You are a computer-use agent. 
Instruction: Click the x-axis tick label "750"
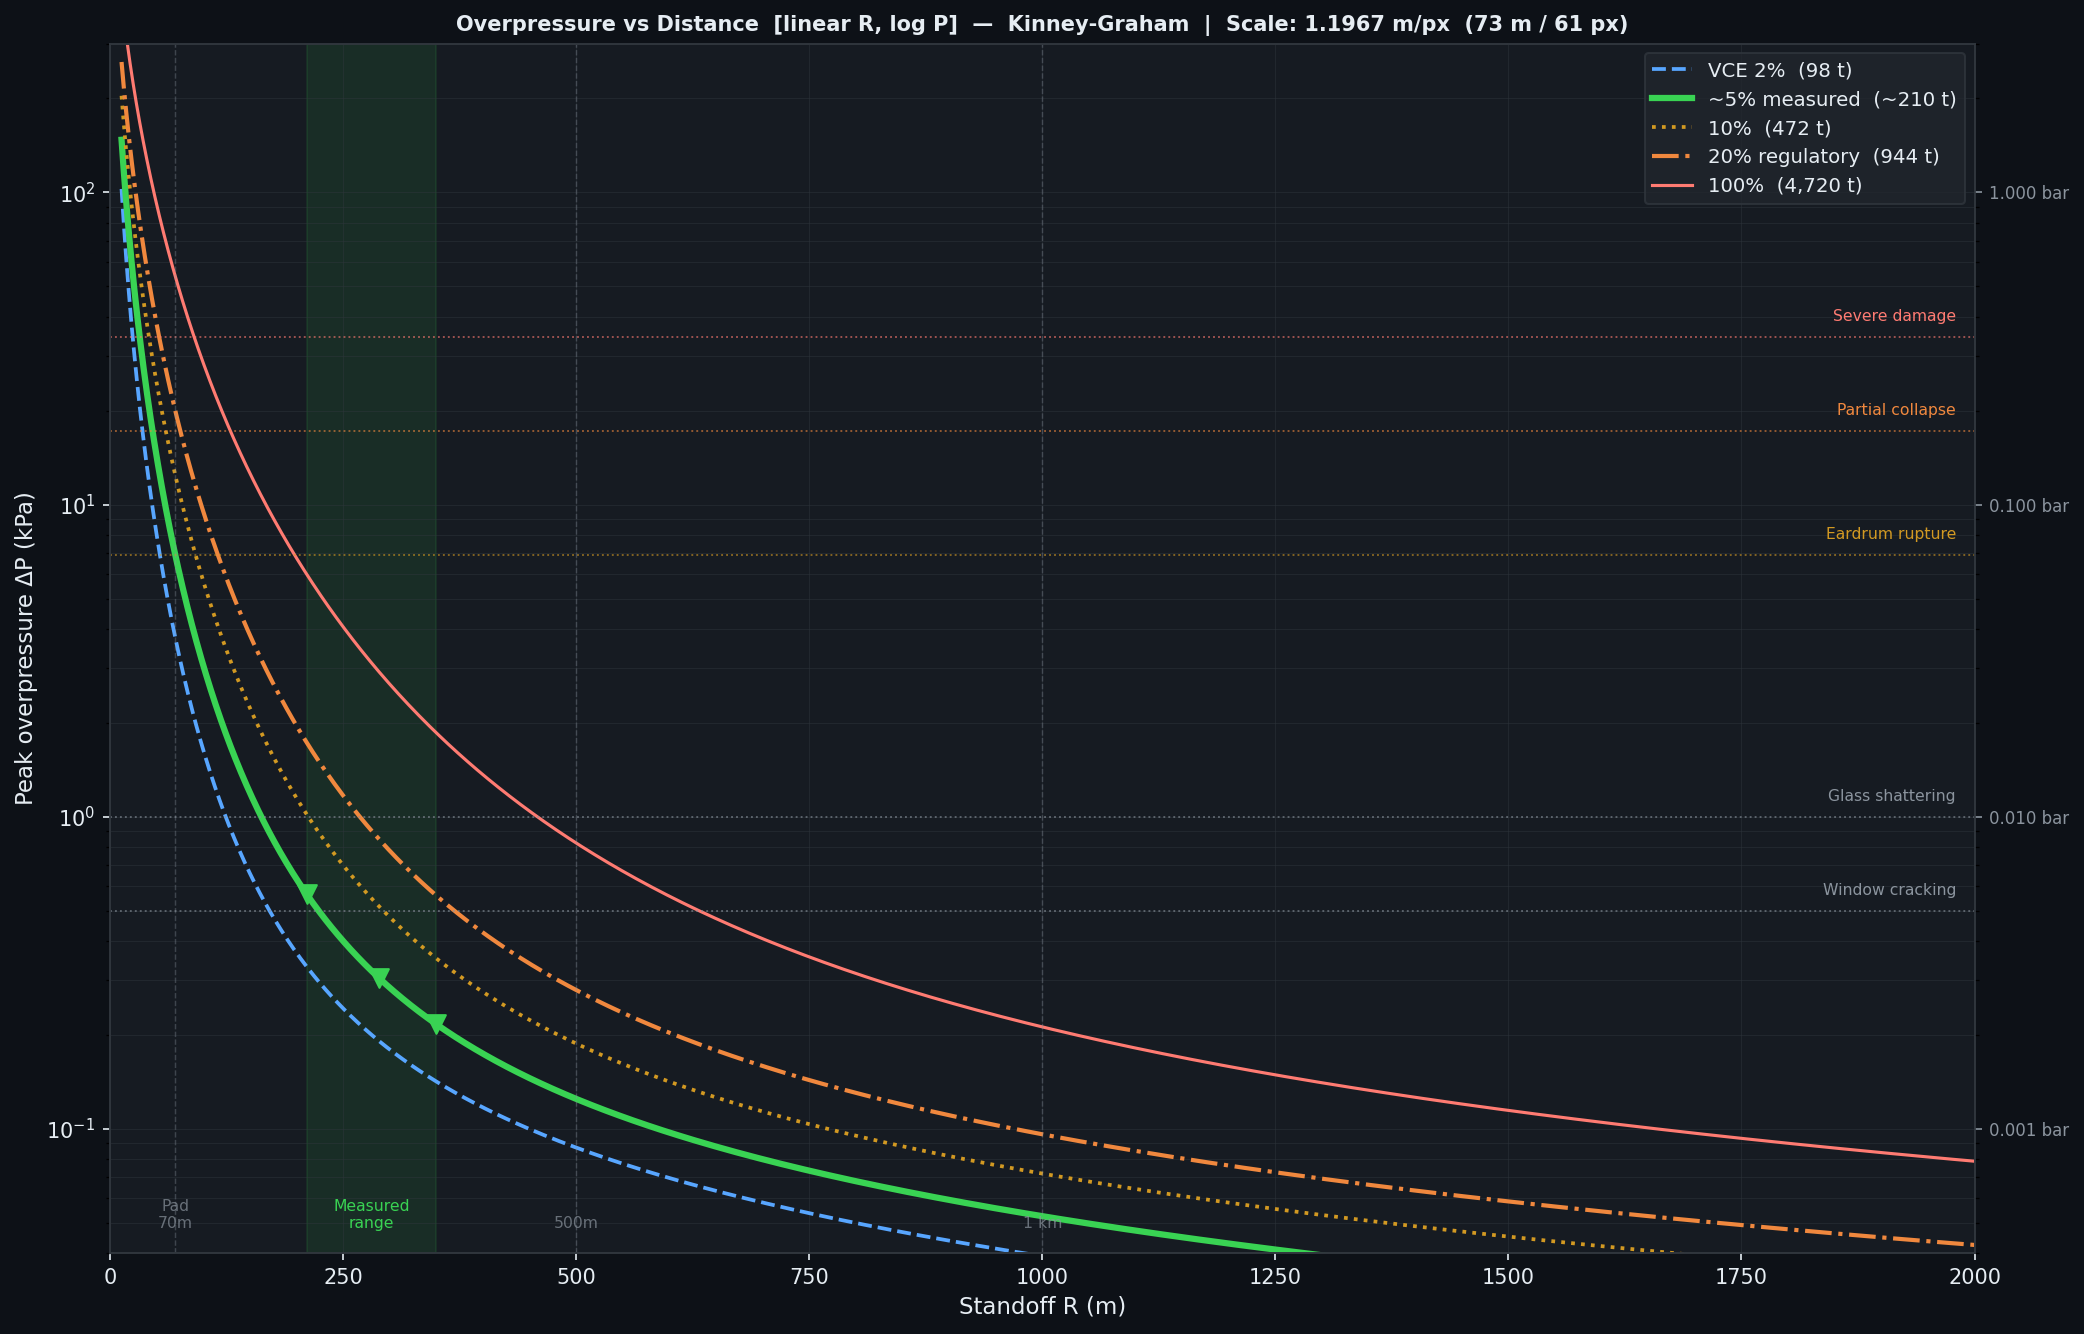(x=809, y=1277)
